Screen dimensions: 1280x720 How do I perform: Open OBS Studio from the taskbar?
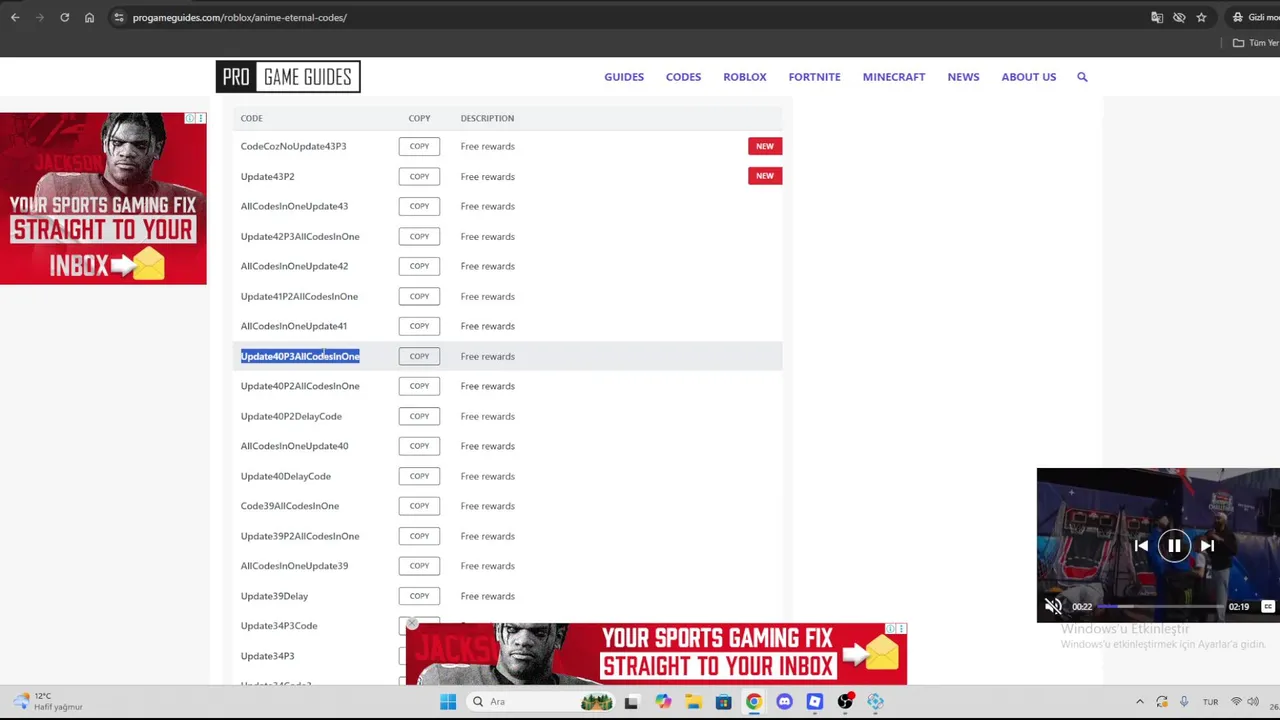tap(845, 702)
